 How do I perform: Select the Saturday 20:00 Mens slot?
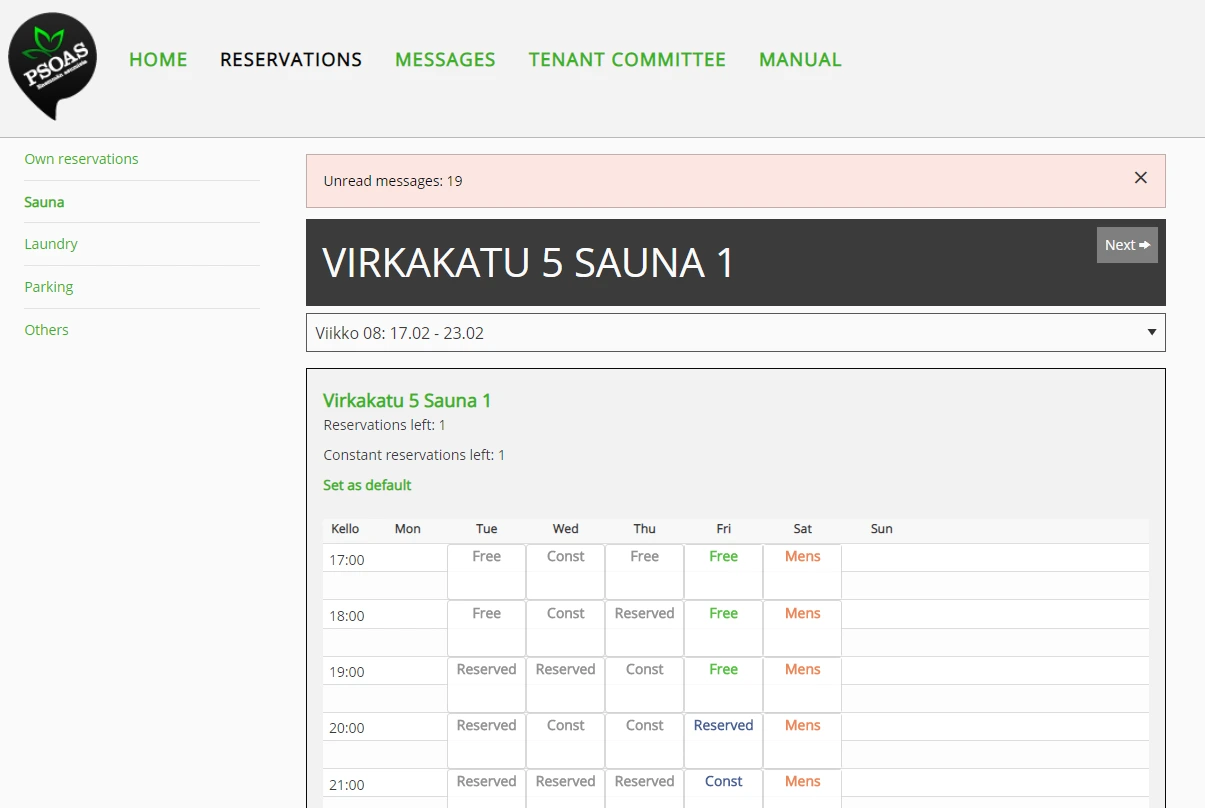[803, 740]
